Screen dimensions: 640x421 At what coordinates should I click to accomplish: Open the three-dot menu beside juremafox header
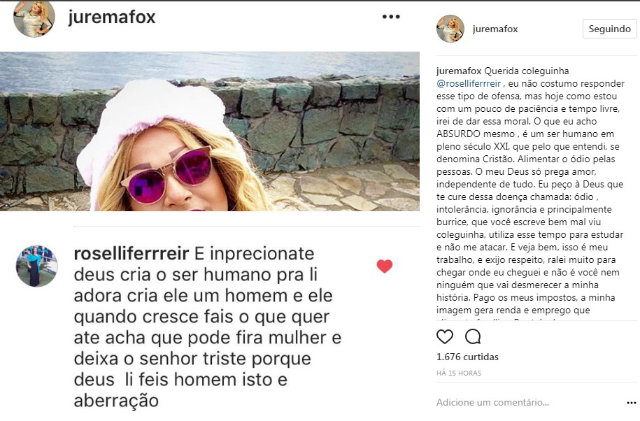[391, 17]
